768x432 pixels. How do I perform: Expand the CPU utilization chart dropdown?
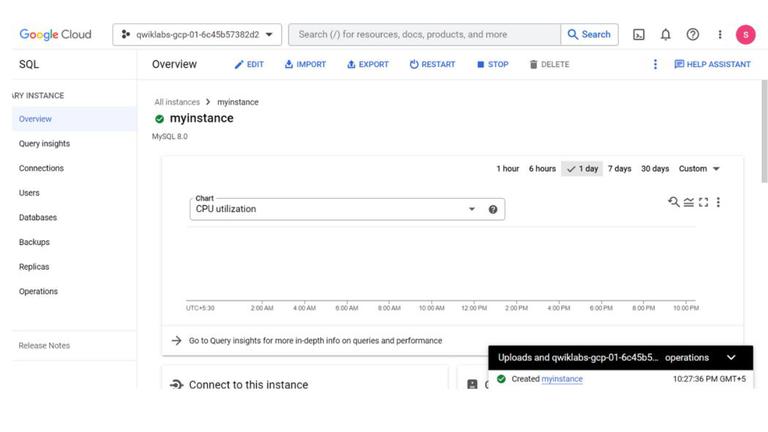472,209
